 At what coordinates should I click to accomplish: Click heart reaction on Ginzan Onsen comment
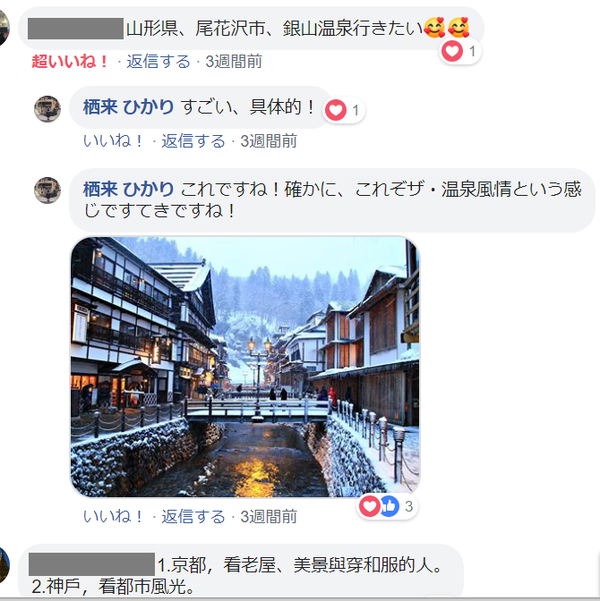point(452,51)
